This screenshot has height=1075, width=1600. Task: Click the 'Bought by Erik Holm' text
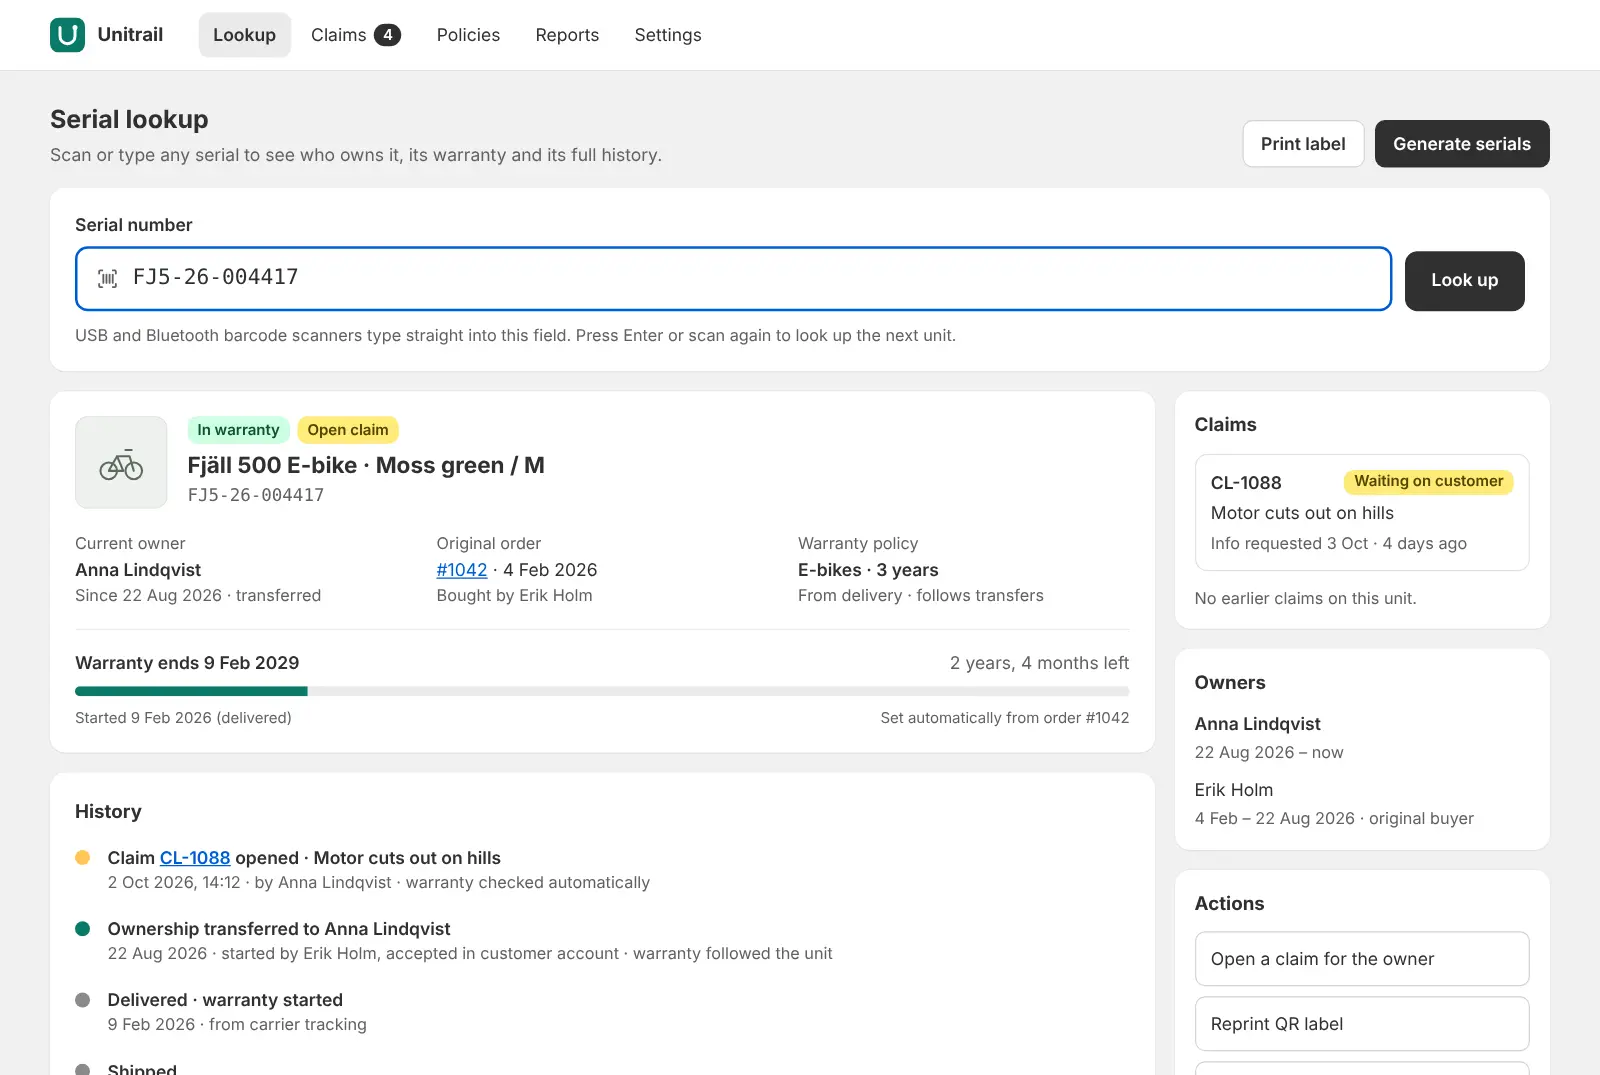[x=514, y=596]
